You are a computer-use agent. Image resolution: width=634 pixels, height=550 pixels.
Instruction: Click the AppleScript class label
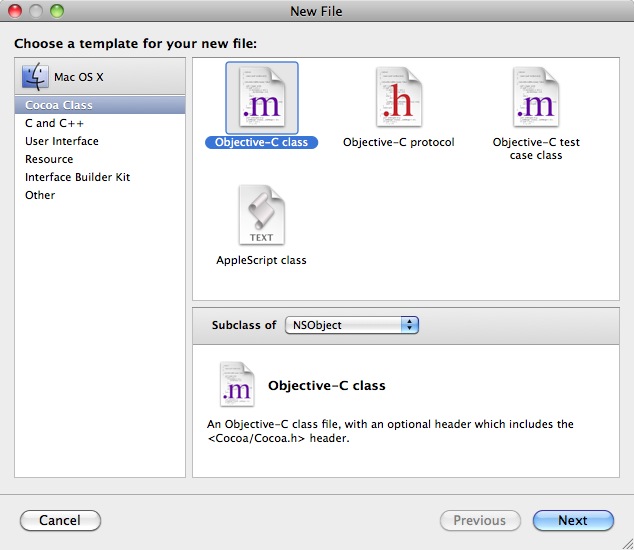(x=261, y=260)
